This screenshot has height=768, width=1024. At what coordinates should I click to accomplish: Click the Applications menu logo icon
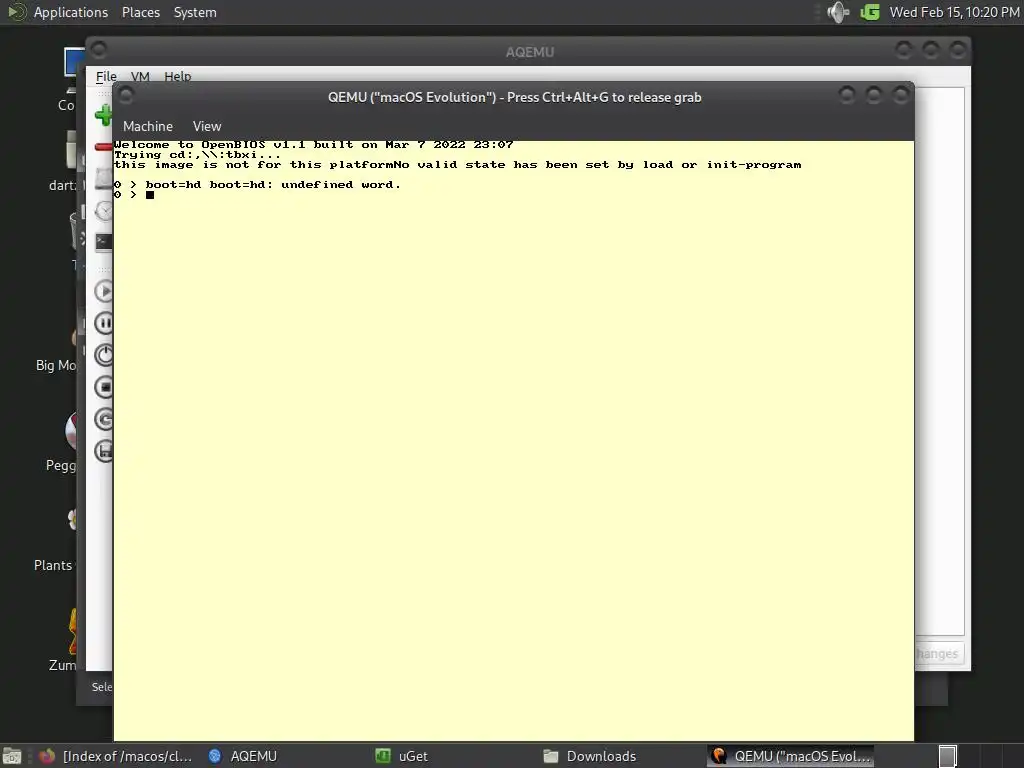click(x=16, y=12)
